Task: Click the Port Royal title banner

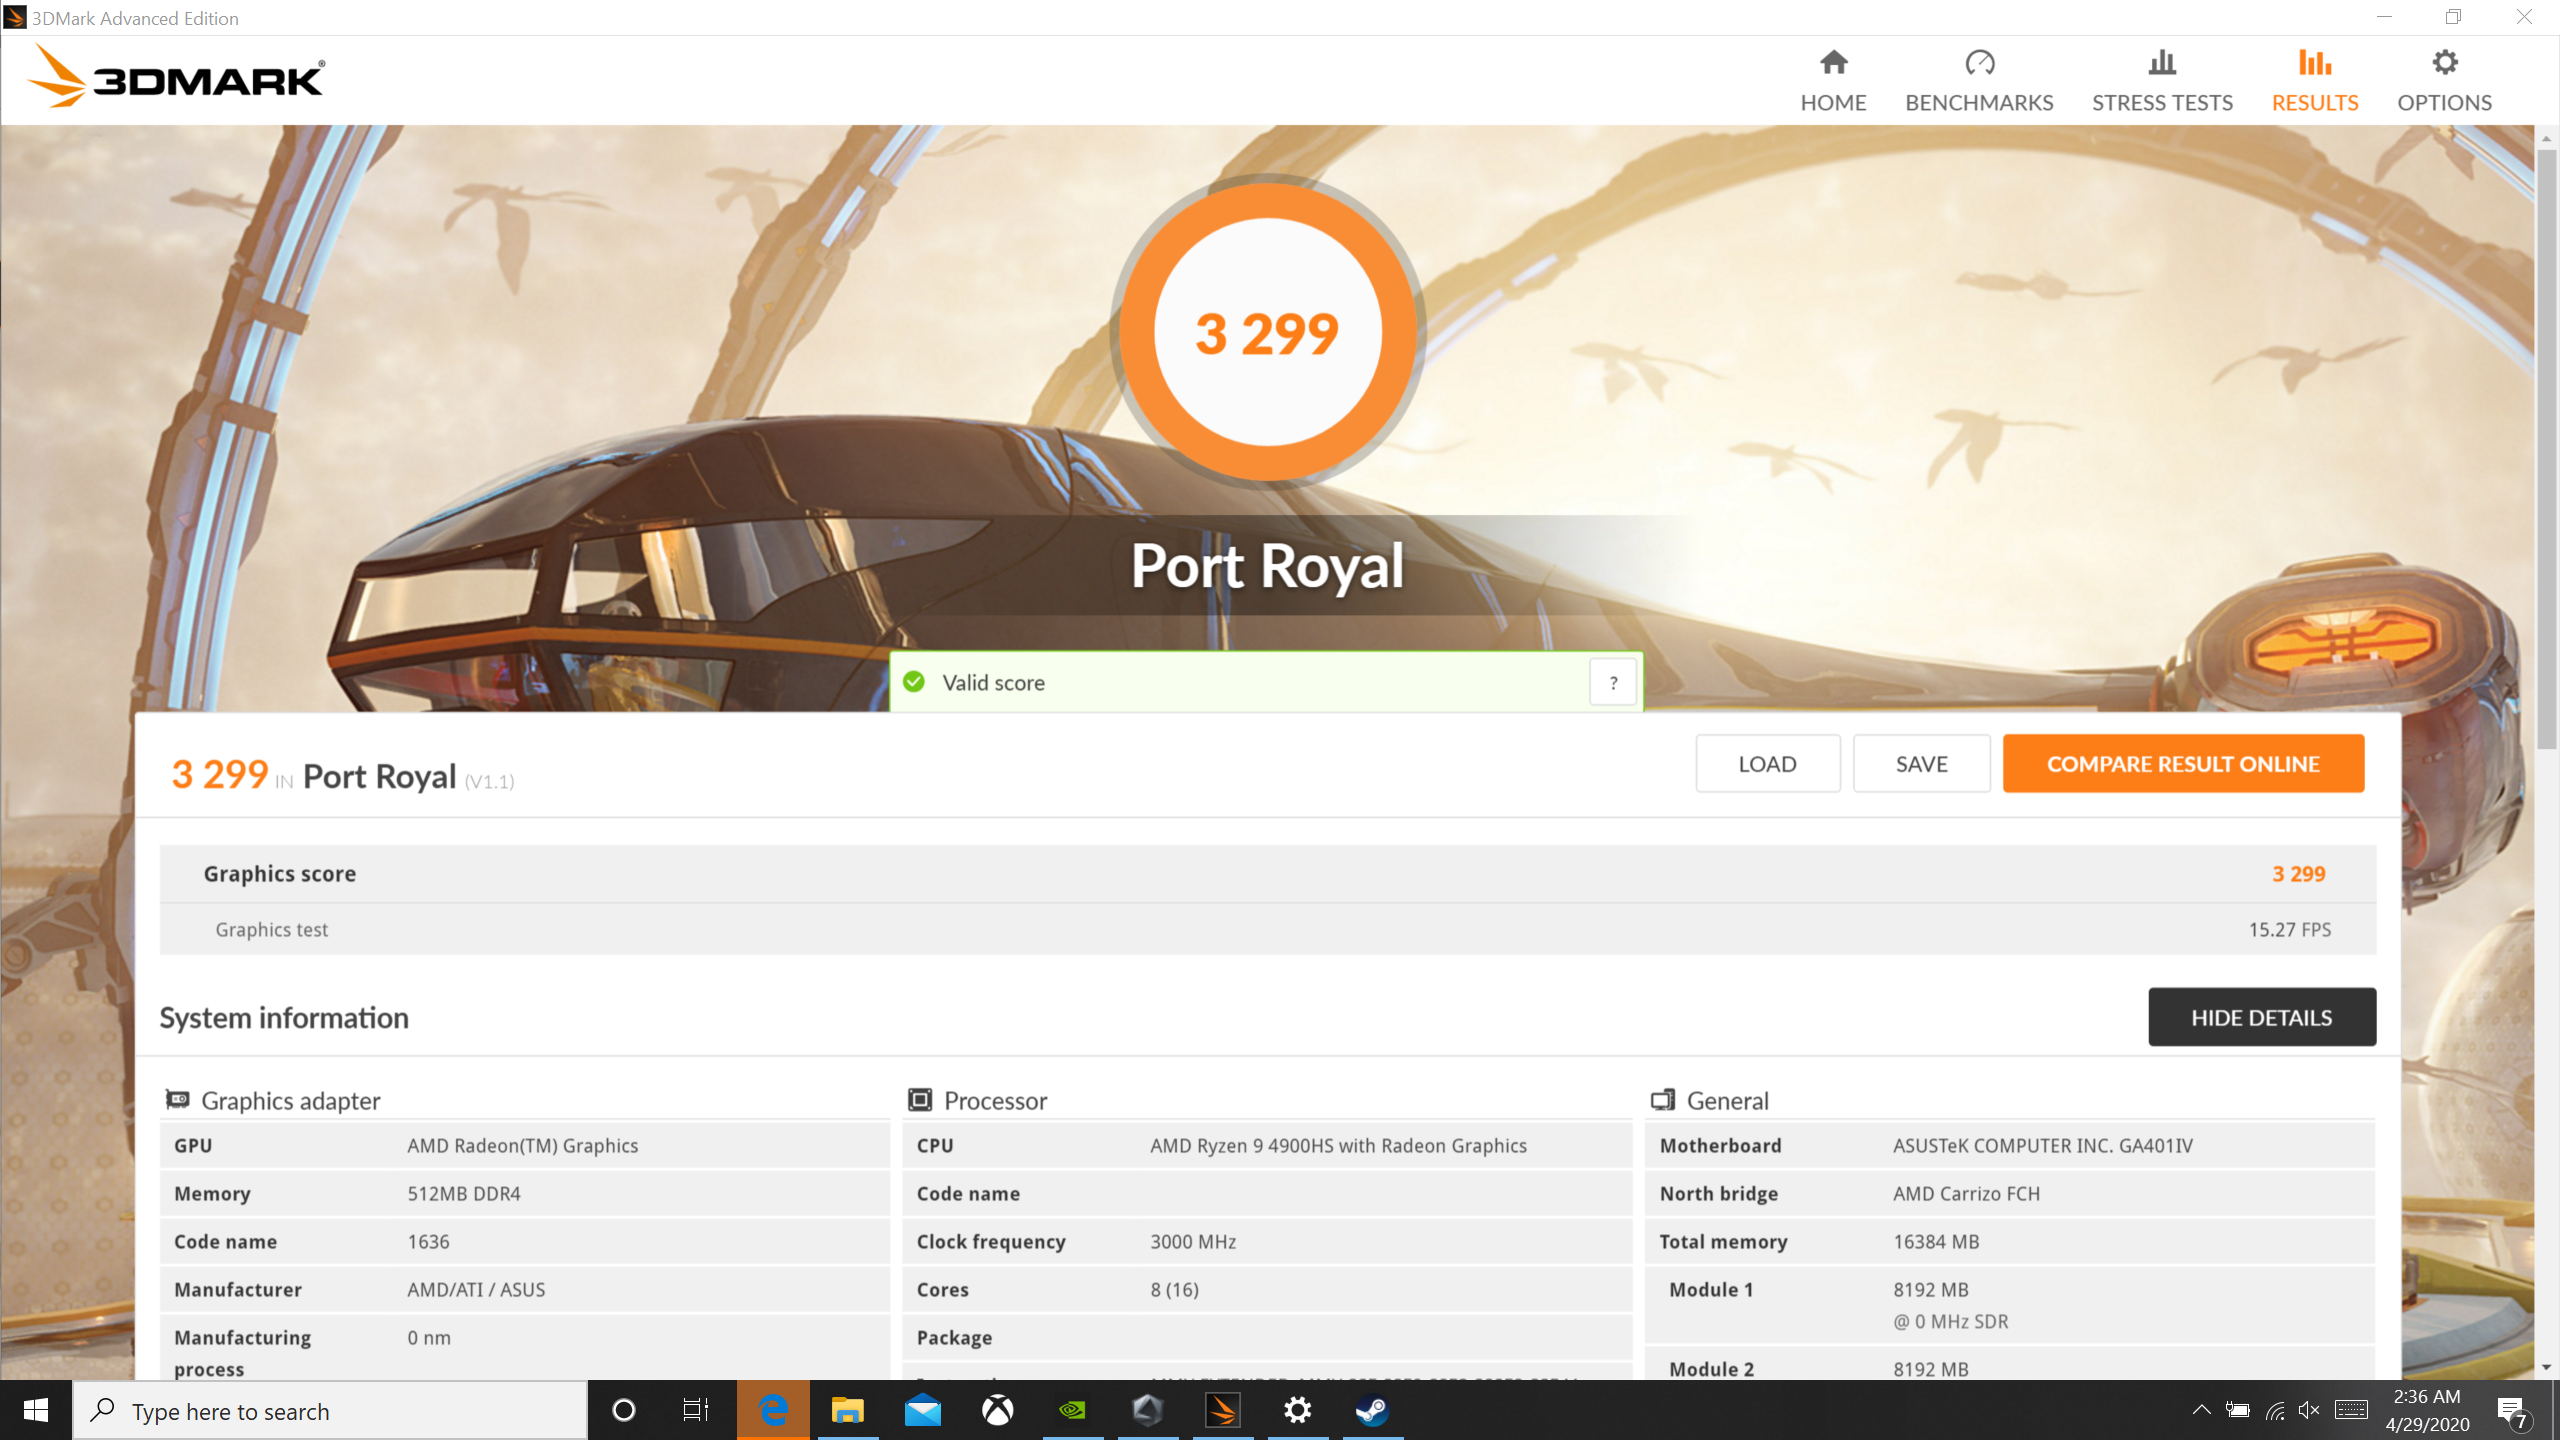Action: pos(1267,566)
